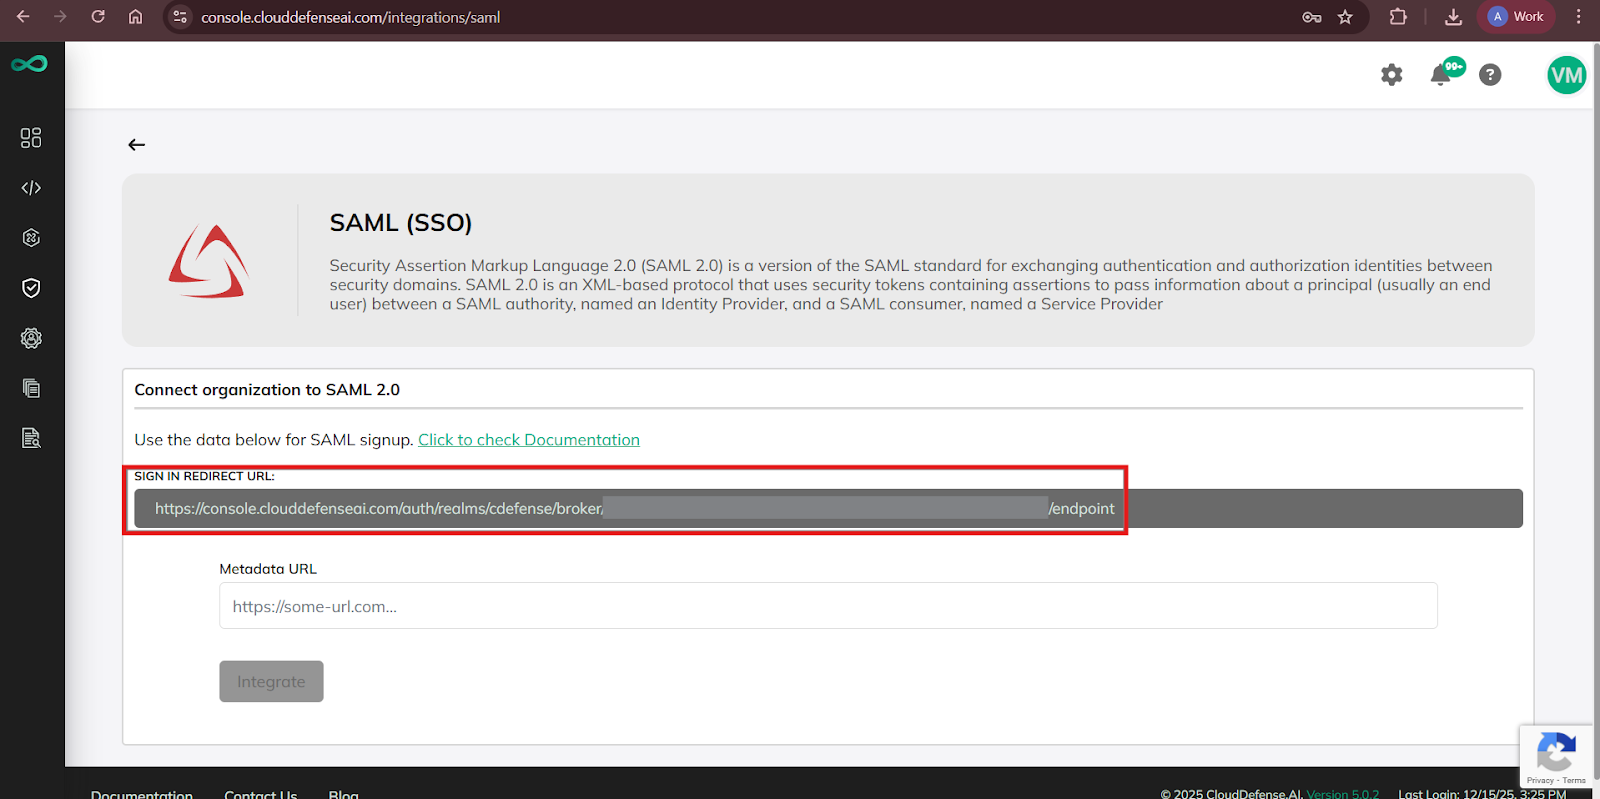Reload the page
1600x799 pixels.
pos(98,17)
